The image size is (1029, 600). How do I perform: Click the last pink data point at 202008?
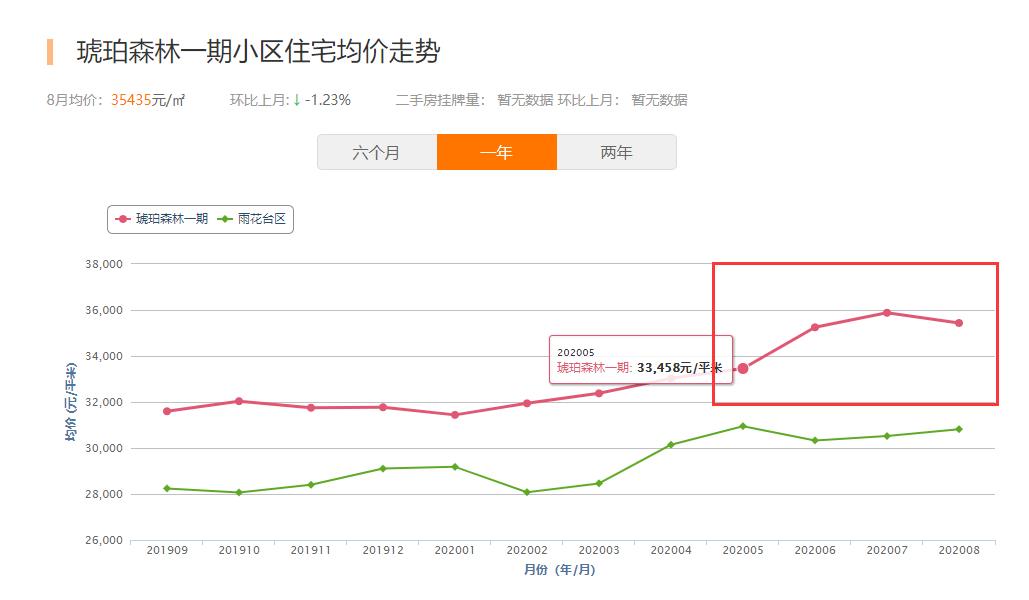(x=959, y=321)
